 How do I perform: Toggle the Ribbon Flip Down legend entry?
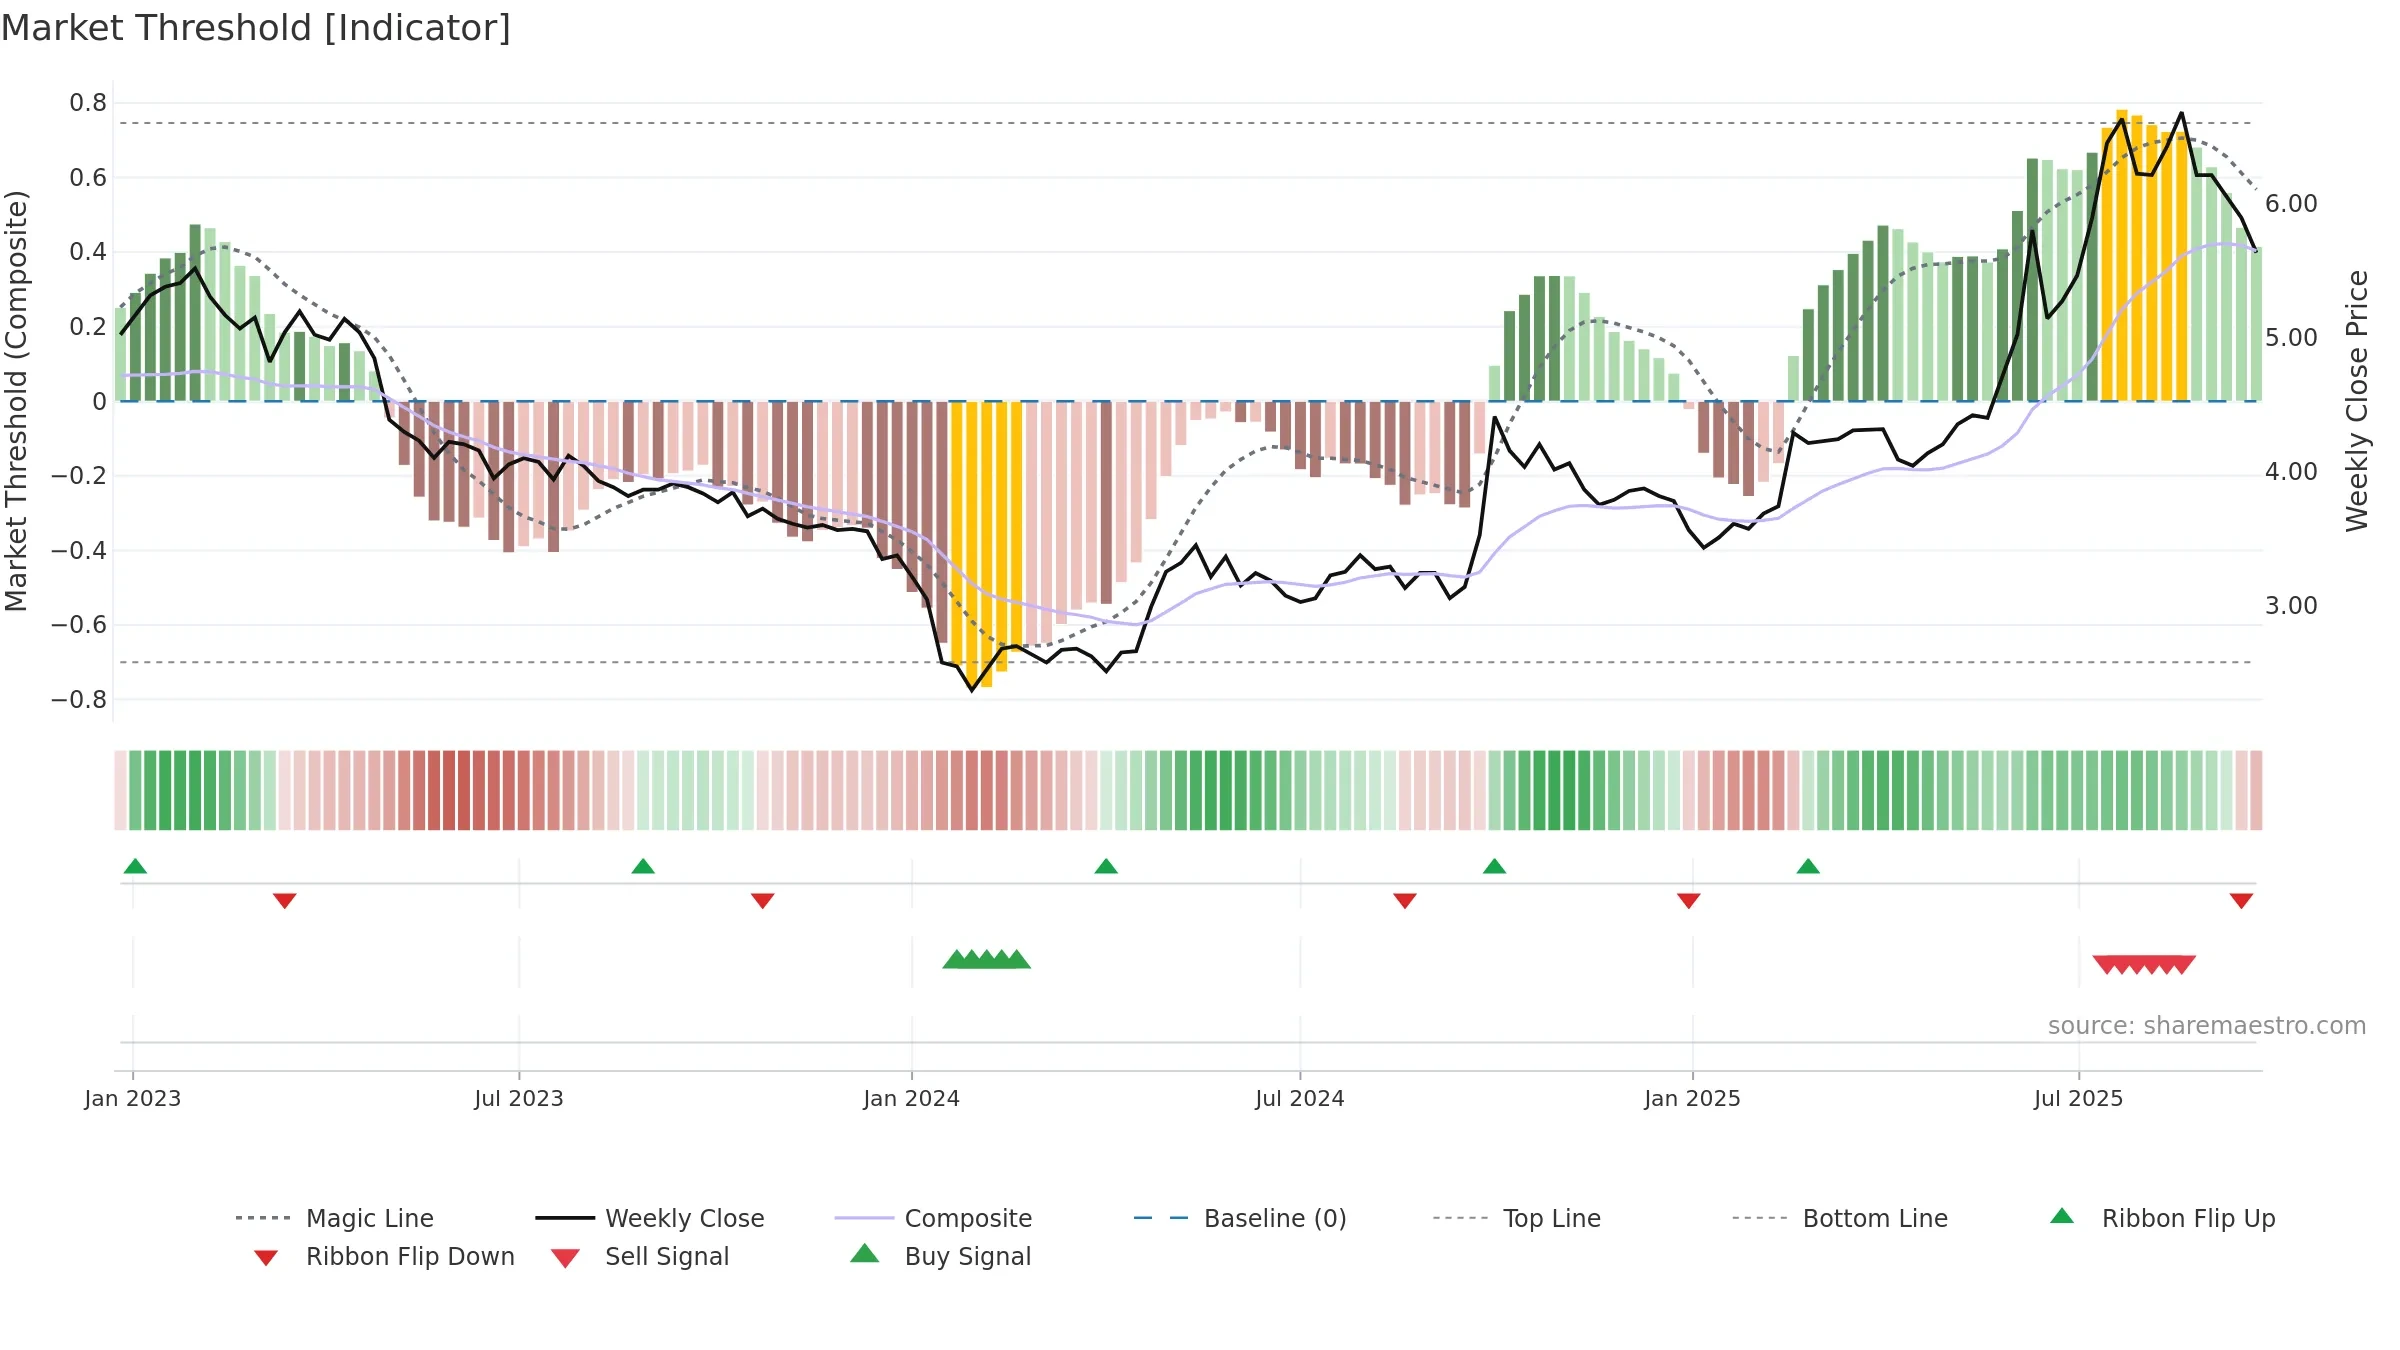384,1256
